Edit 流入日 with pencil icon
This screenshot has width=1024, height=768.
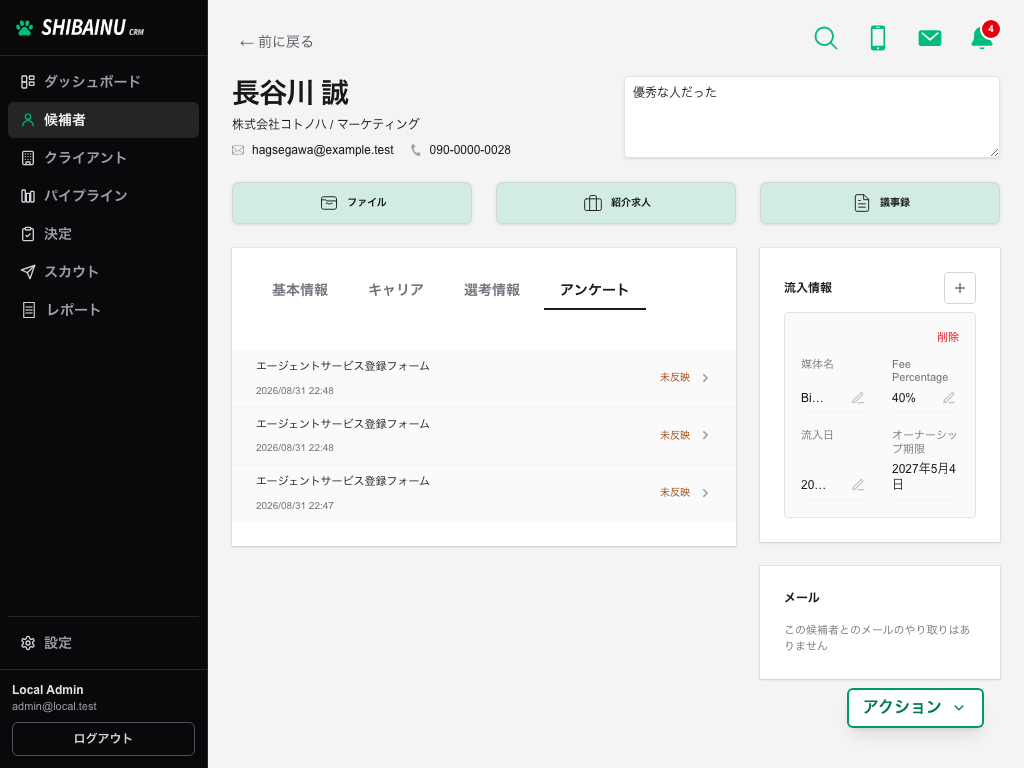click(857, 485)
